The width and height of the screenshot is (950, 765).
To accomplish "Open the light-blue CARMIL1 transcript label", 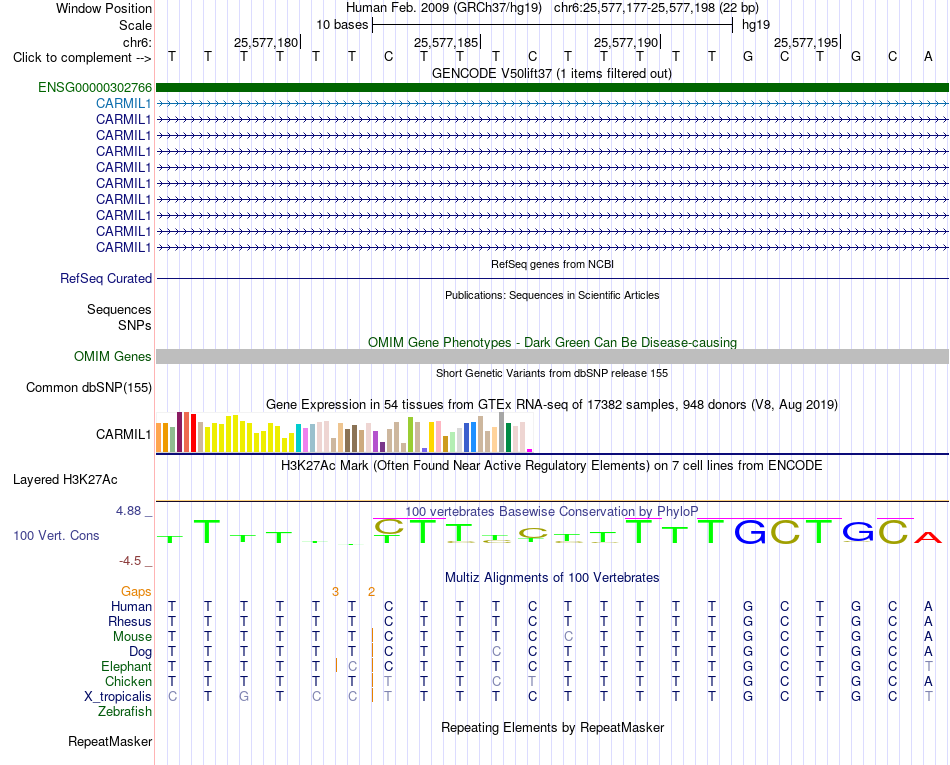I will click(124, 103).
